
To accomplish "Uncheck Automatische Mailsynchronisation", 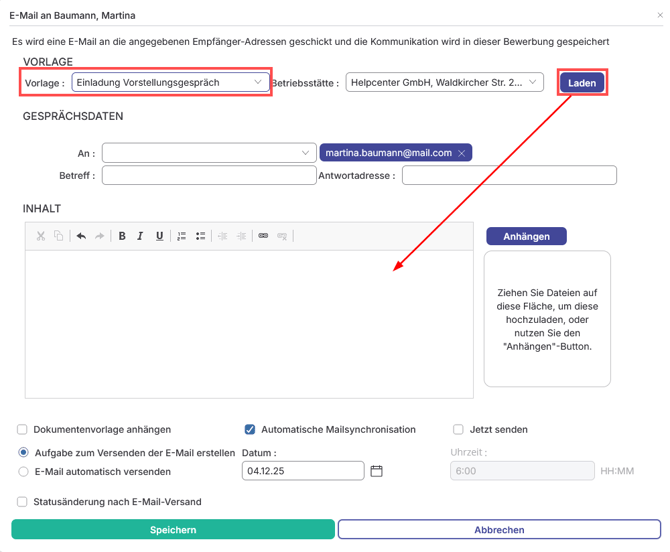I will (250, 430).
